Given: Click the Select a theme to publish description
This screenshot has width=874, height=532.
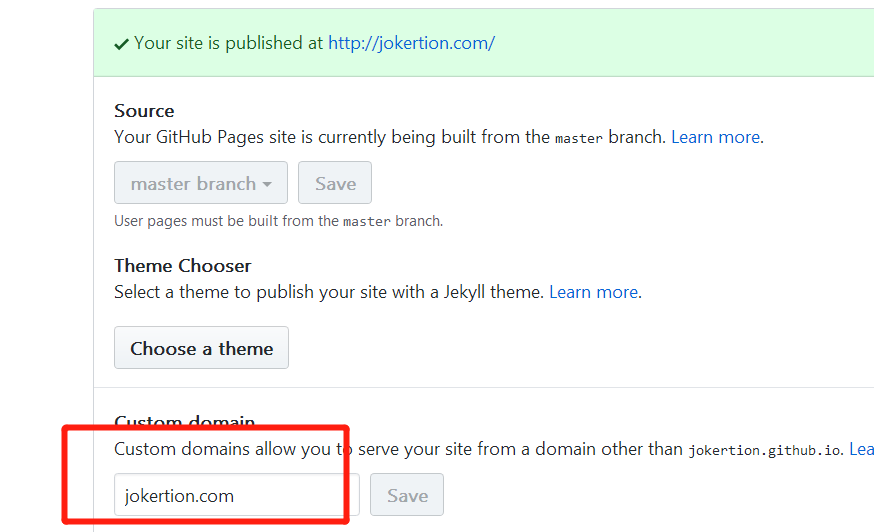Looking at the screenshot, I should pyautogui.click(x=329, y=292).
